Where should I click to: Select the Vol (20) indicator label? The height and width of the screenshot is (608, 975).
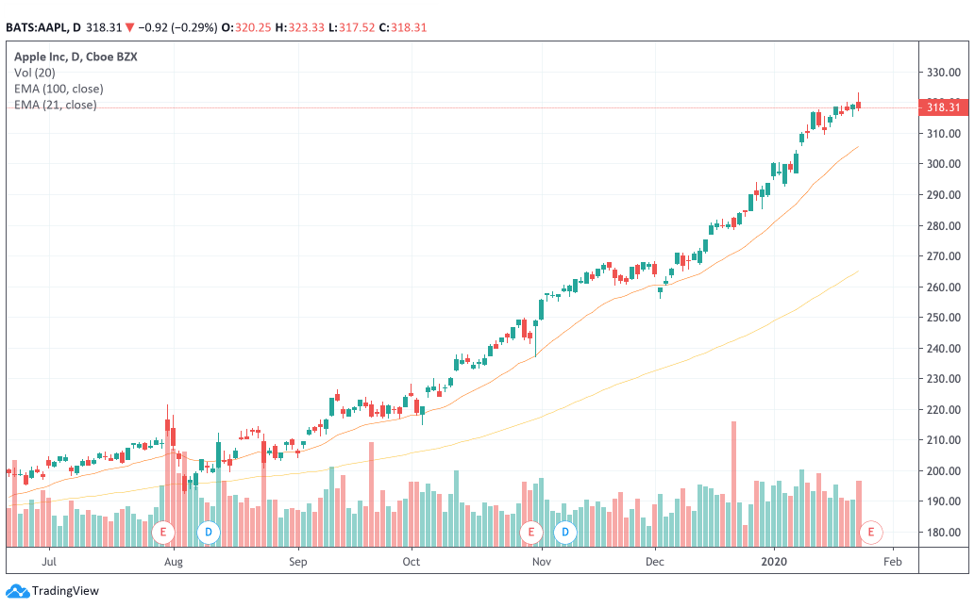pyautogui.click(x=35, y=73)
